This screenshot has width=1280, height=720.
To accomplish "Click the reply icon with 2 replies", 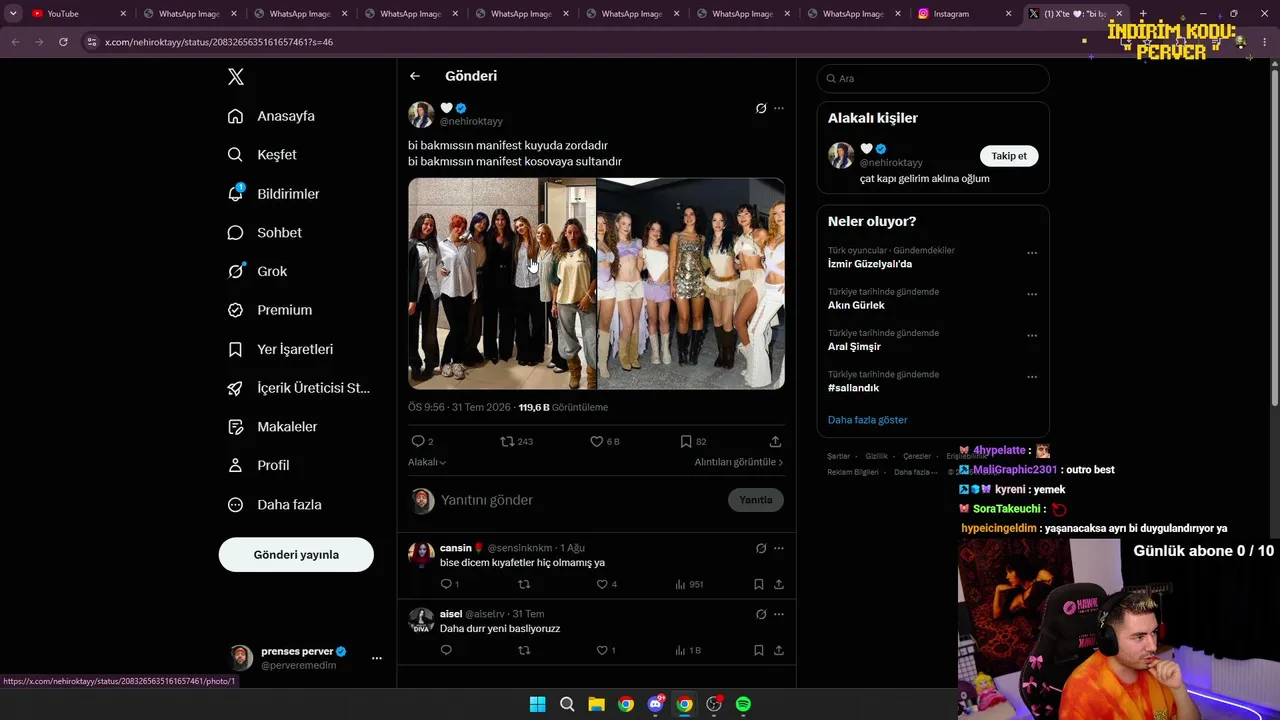I will point(418,441).
